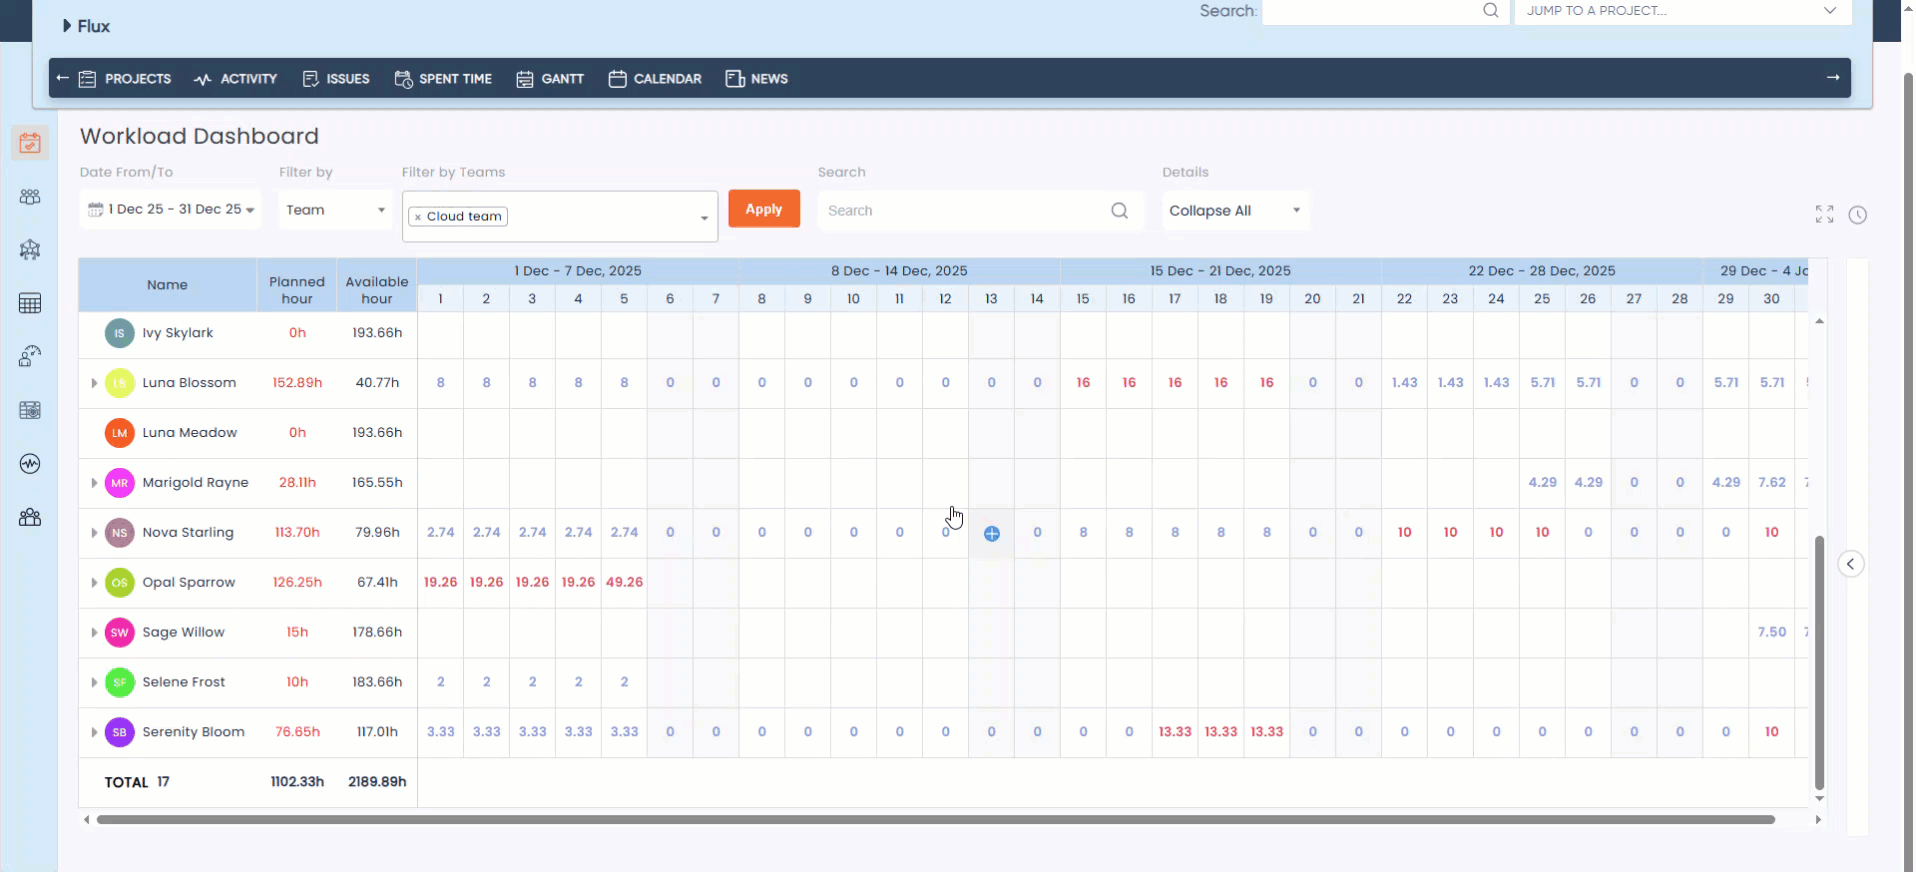
Task: Click Serenity Bloom's avatar
Action: (120, 732)
